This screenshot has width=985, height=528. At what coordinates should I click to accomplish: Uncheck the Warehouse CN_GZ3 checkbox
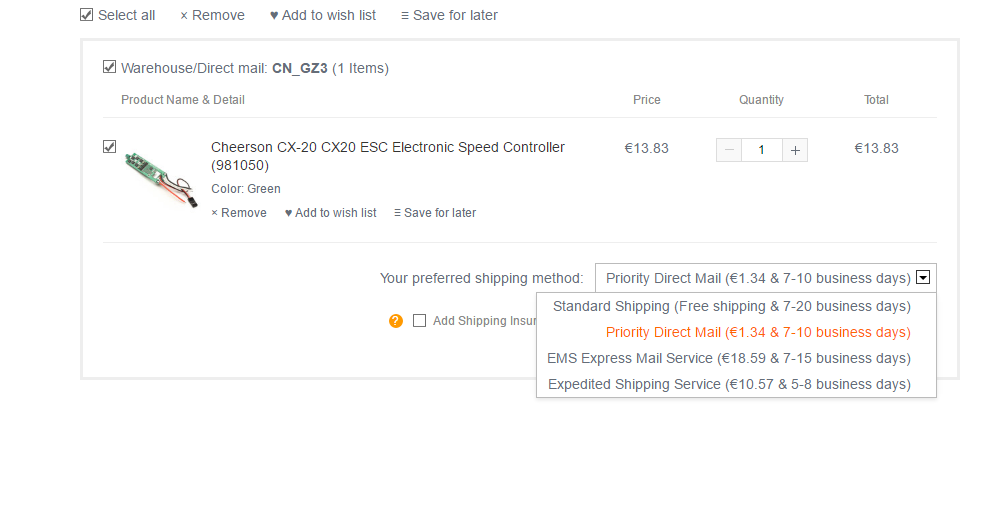(x=109, y=67)
